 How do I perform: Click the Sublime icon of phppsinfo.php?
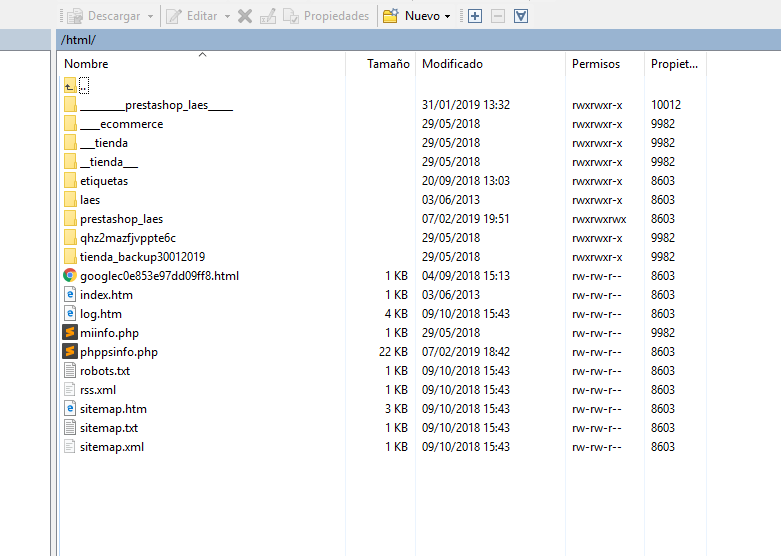pos(70,351)
